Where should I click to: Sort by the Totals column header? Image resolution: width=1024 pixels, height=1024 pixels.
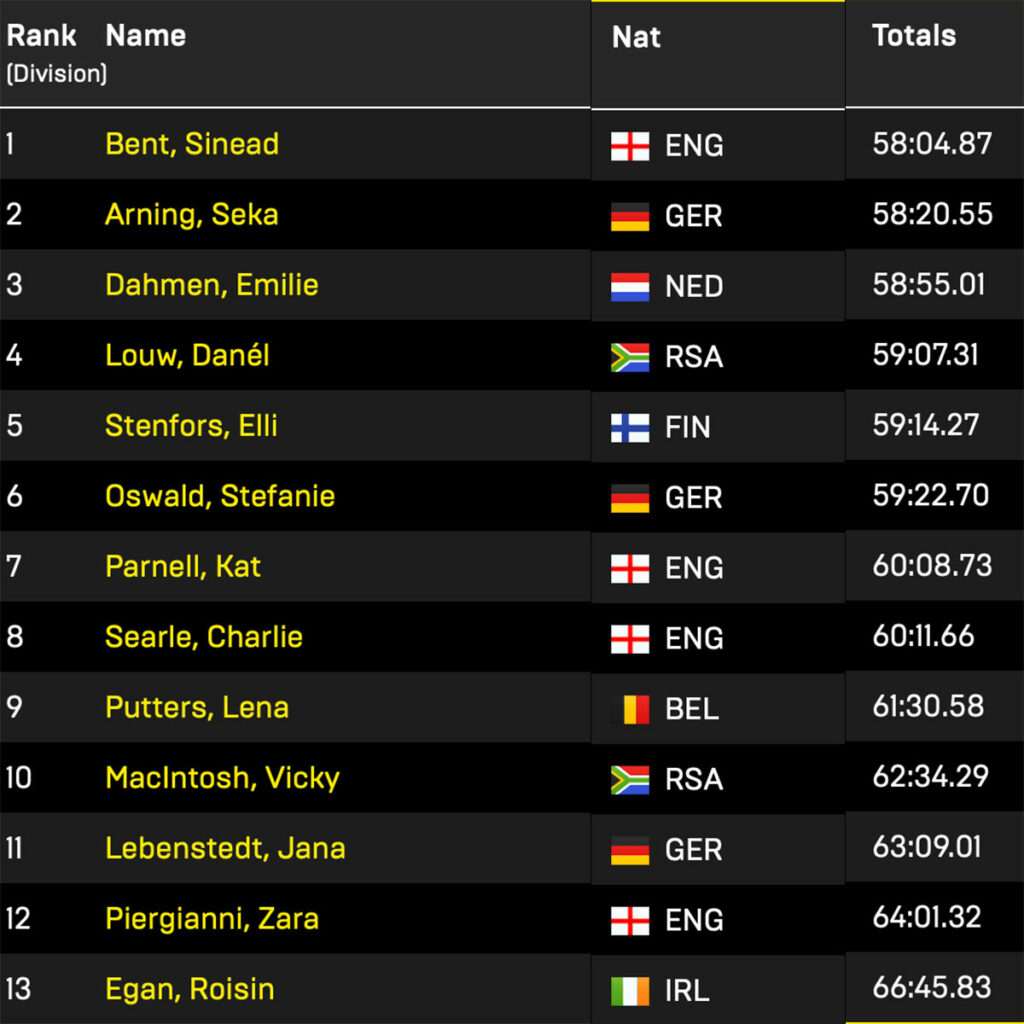pyautogui.click(x=914, y=36)
